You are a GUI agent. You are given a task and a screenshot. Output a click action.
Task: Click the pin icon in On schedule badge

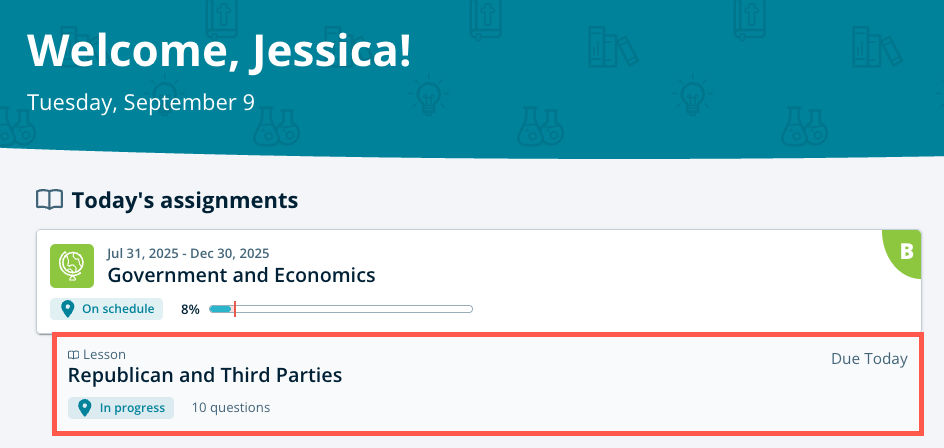tap(67, 309)
